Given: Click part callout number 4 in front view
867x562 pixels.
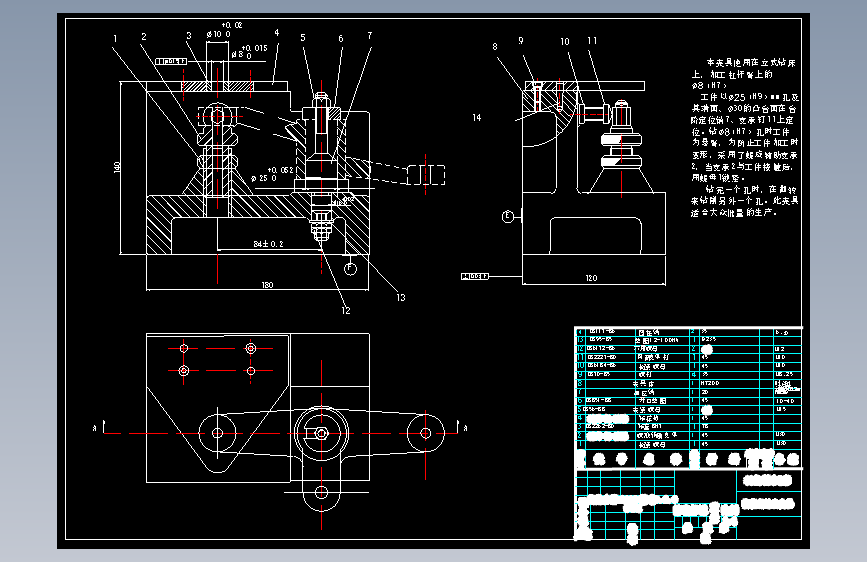Looking at the screenshot, I should pos(276,33).
